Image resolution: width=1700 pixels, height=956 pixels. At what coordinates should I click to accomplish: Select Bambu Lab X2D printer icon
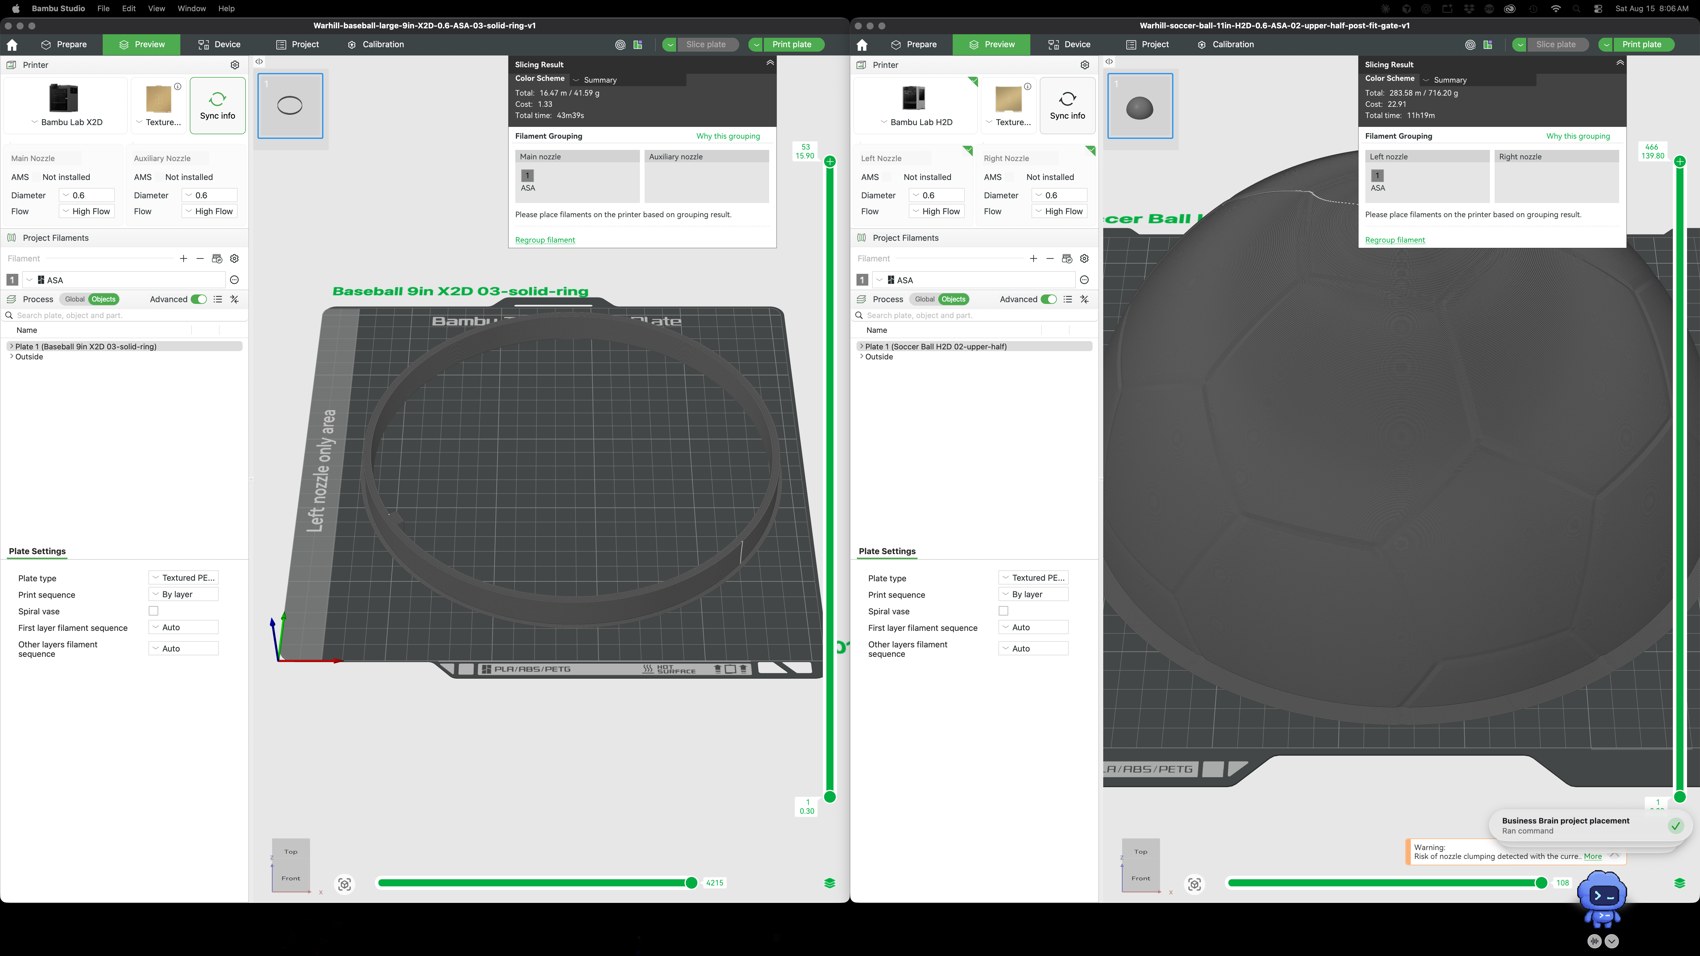pyautogui.click(x=64, y=98)
